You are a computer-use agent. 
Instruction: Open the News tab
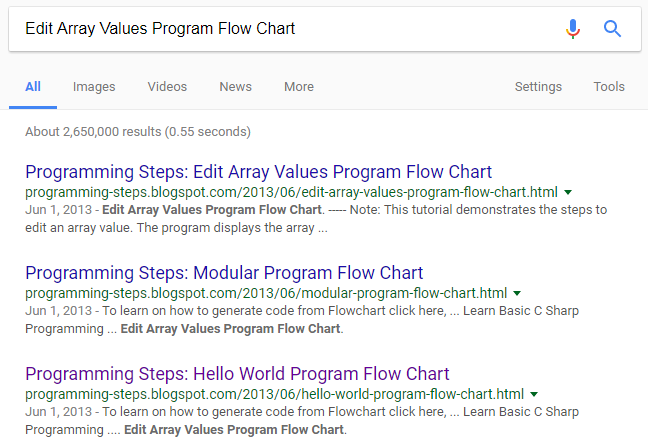pos(235,87)
